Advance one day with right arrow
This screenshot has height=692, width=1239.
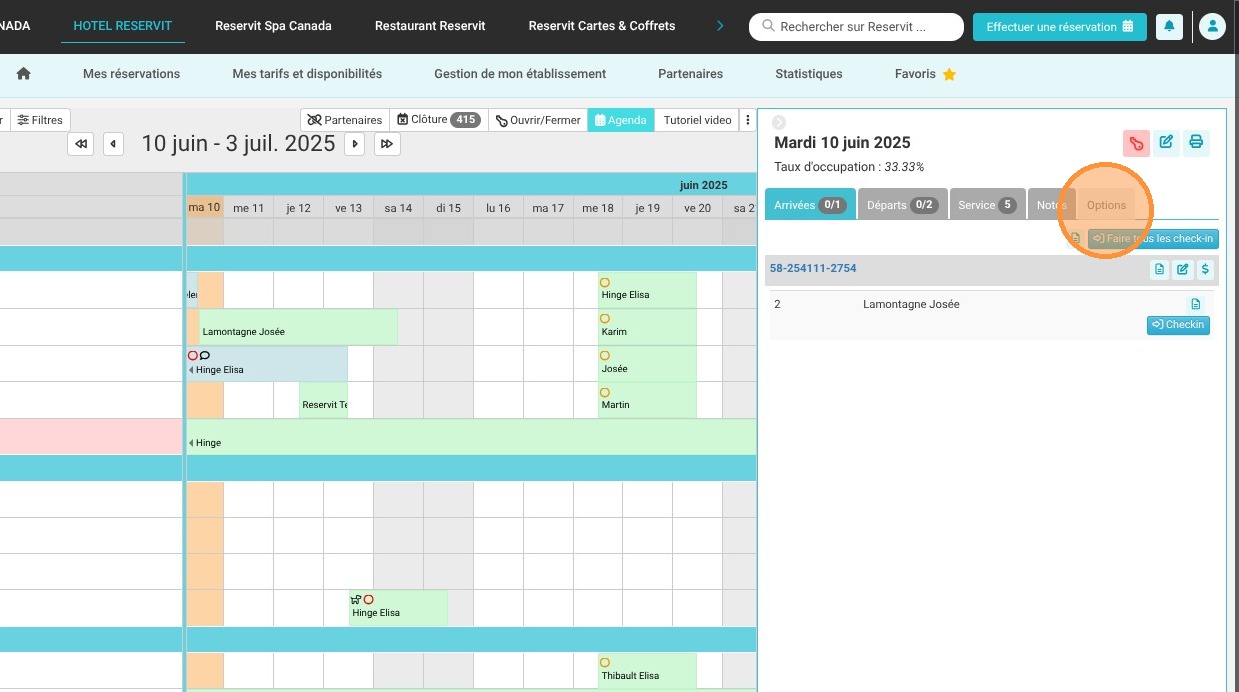354,144
